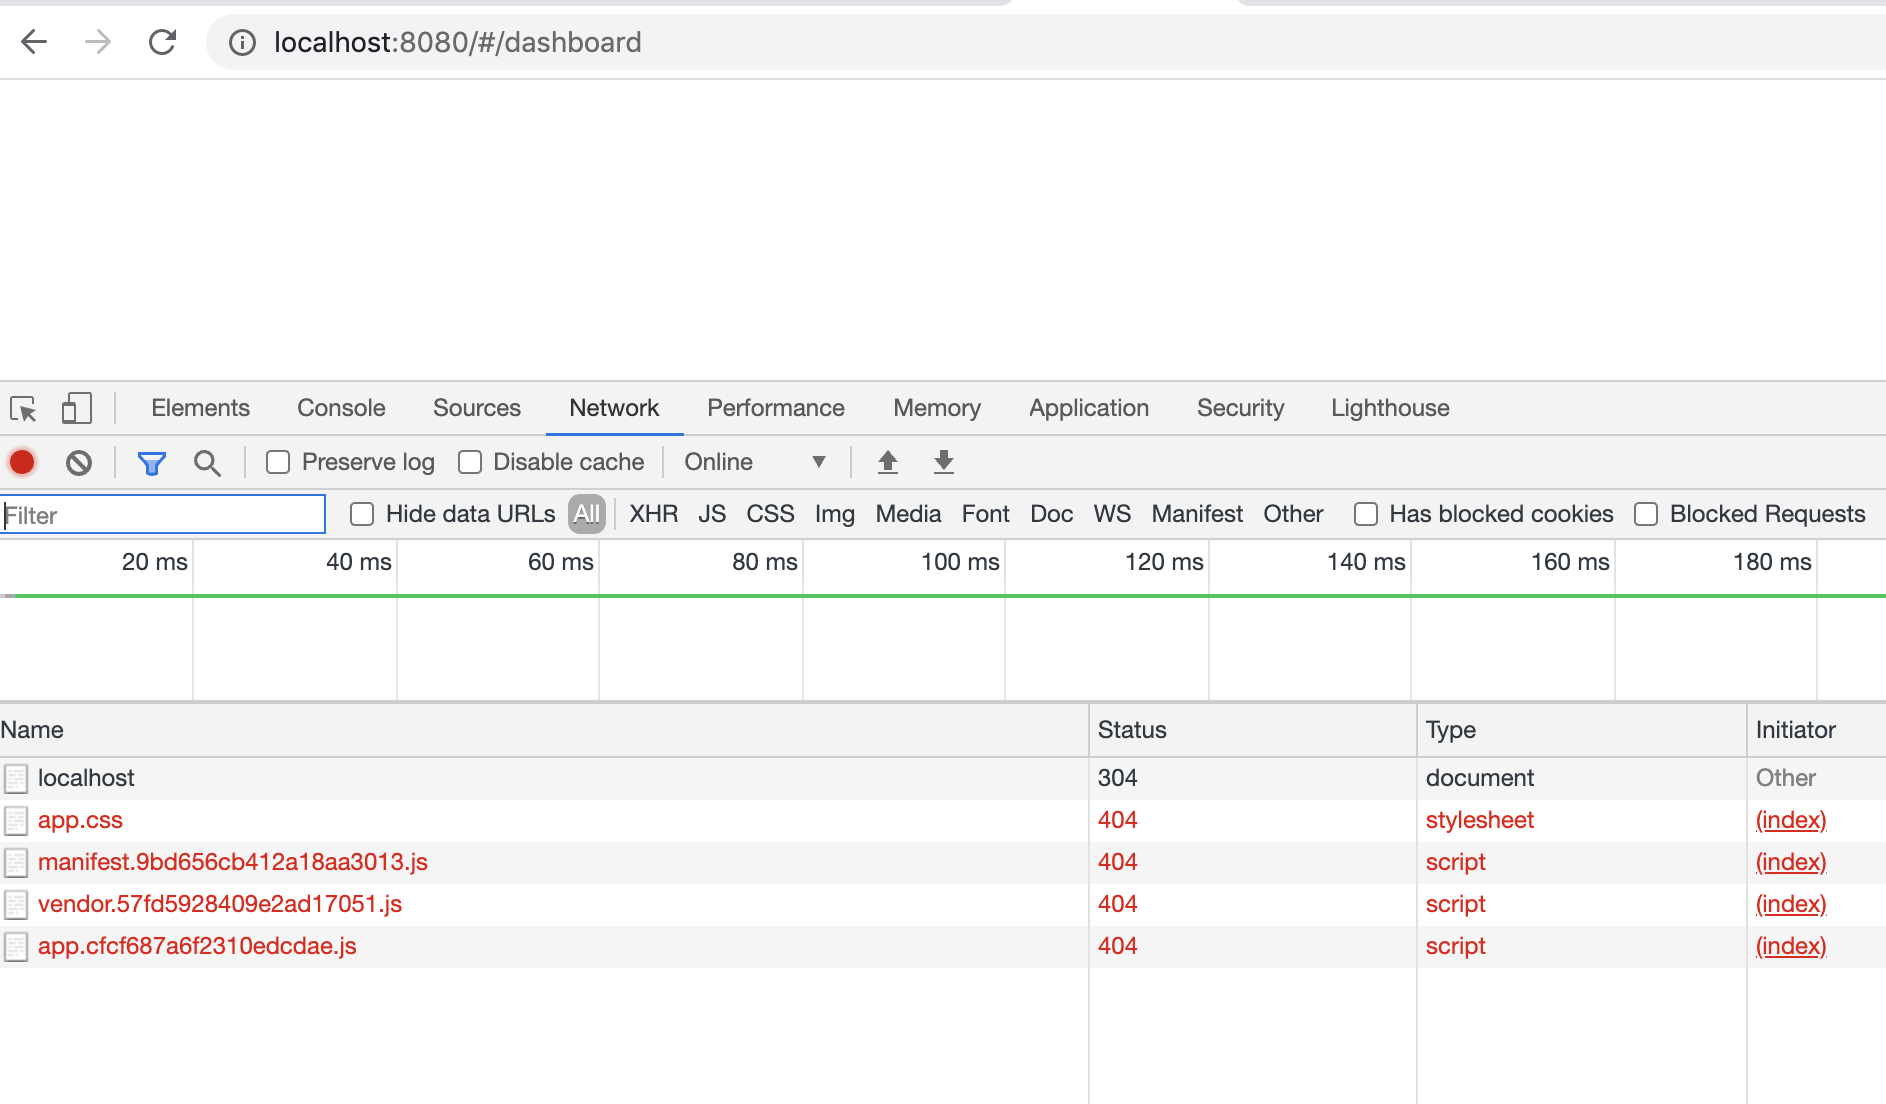
Task: Filter requests by Media
Action: coord(908,514)
